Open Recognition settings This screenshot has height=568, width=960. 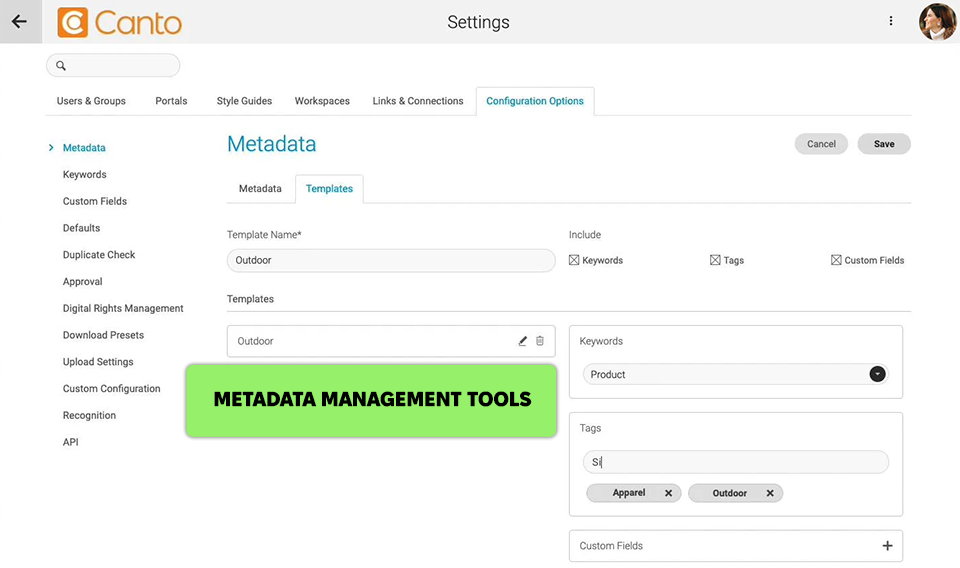(89, 415)
